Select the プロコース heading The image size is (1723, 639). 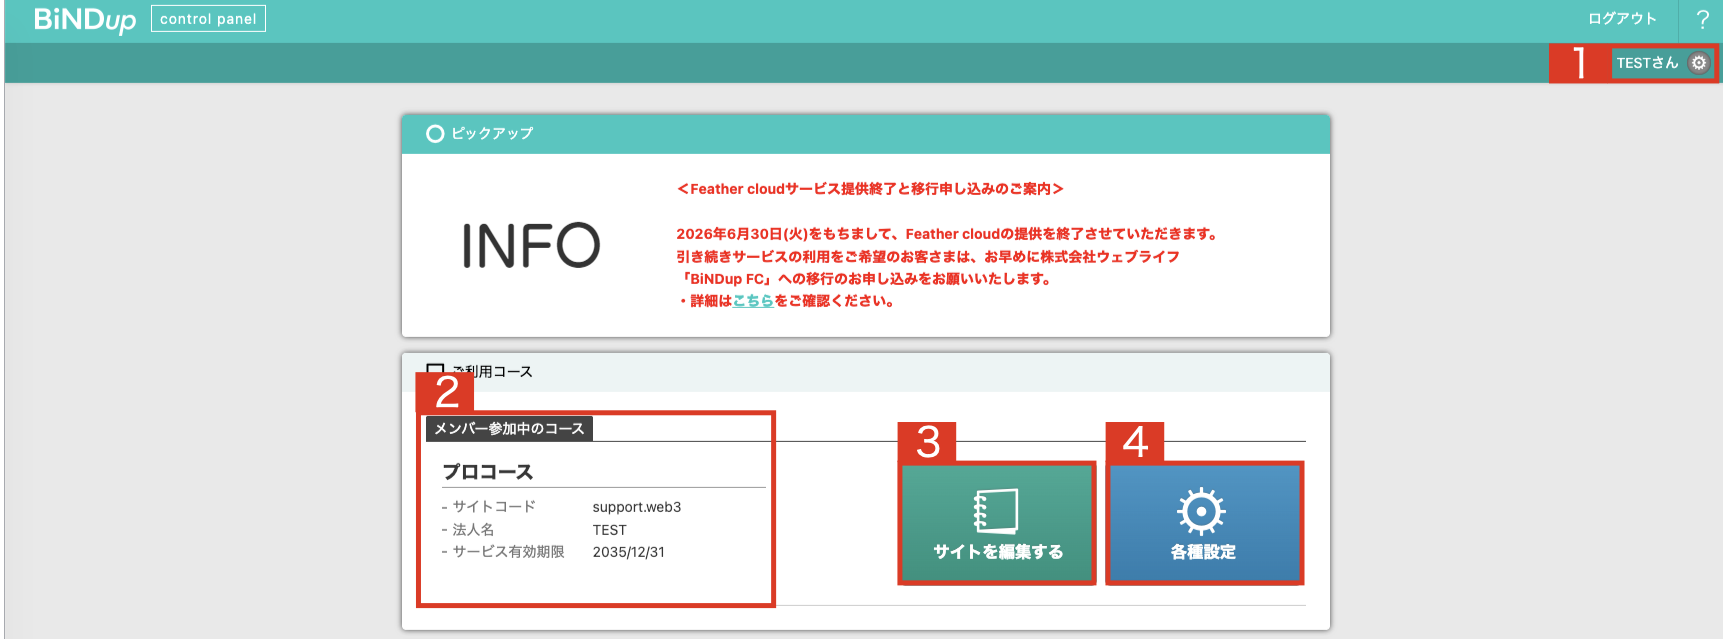(488, 472)
